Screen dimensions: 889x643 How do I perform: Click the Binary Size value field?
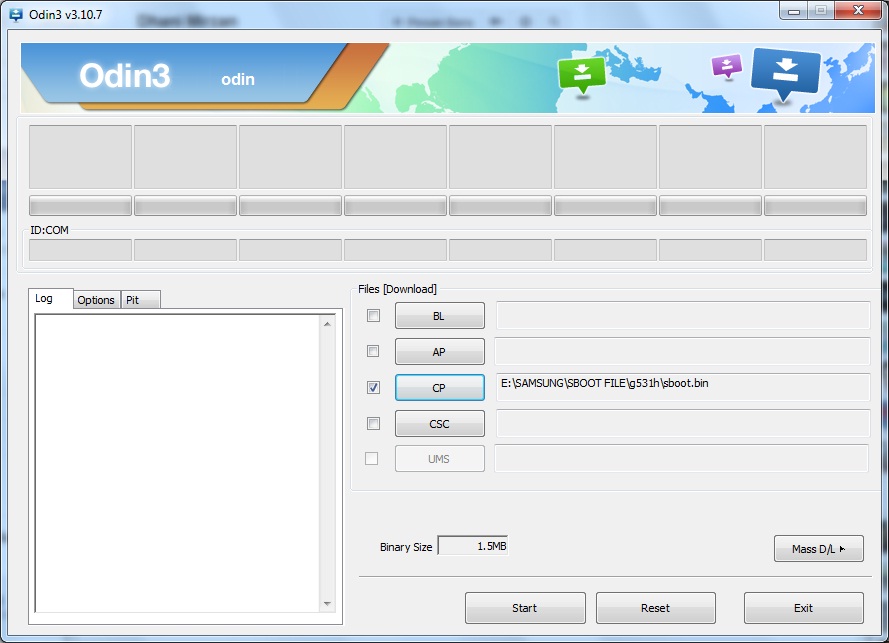[x=475, y=545]
